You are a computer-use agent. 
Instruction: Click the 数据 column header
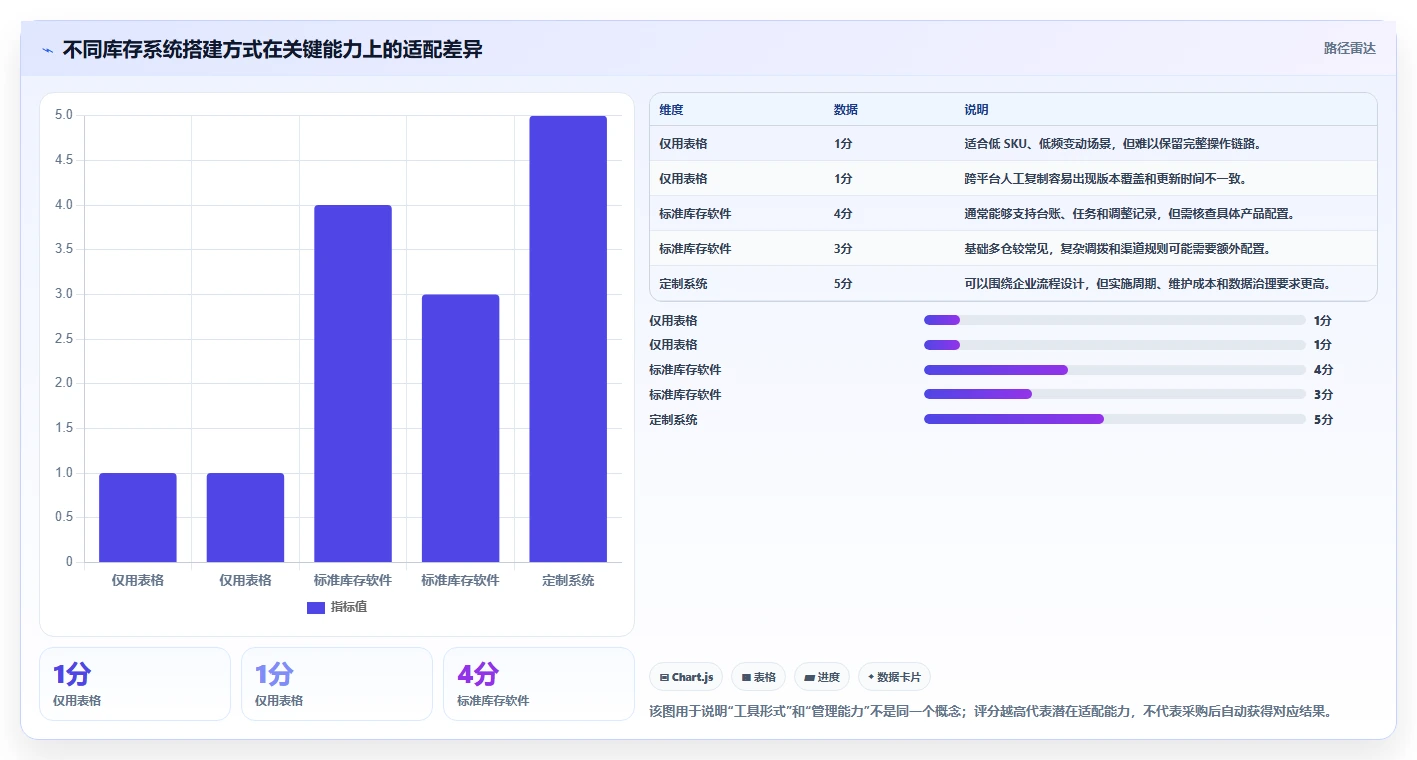pyautogui.click(x=846, y=110)
